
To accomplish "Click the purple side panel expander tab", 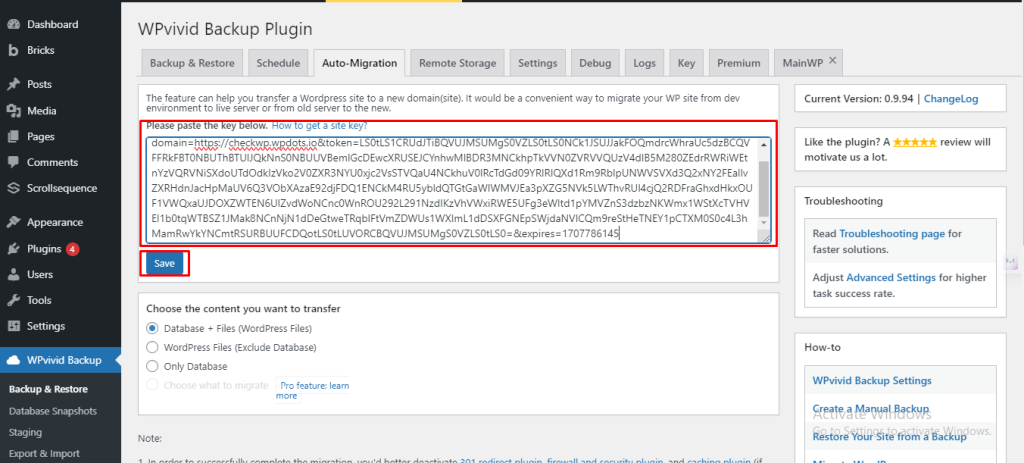I will click(x=1011, y=261).
